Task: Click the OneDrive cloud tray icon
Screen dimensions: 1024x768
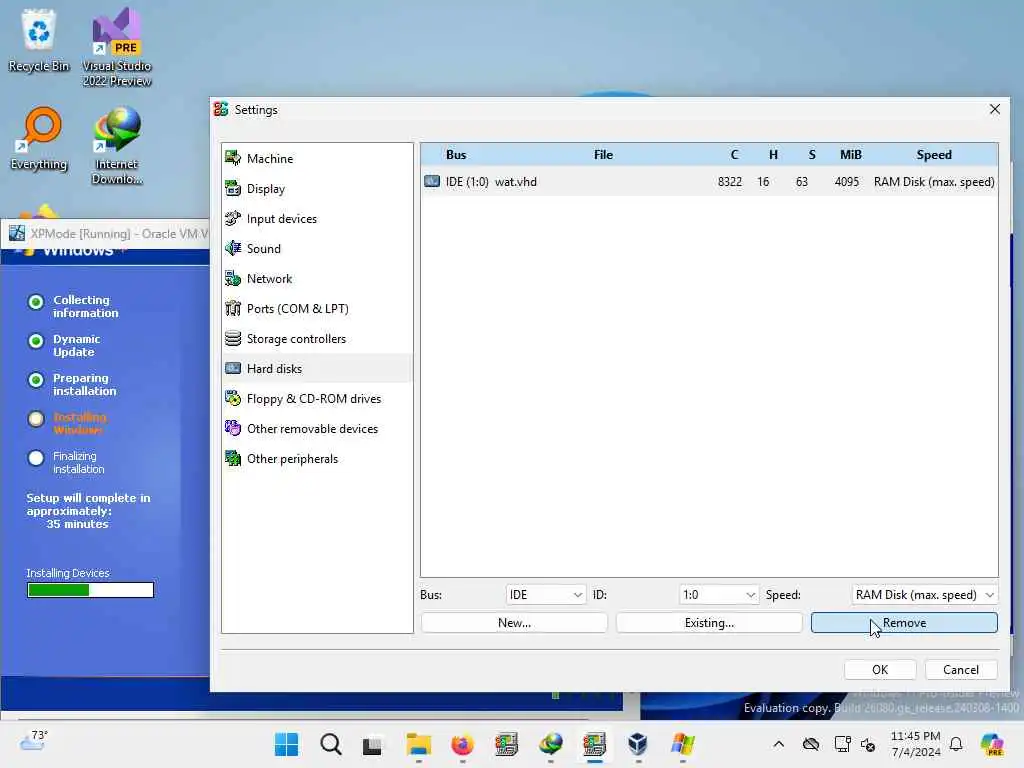Action: point(810,744)
